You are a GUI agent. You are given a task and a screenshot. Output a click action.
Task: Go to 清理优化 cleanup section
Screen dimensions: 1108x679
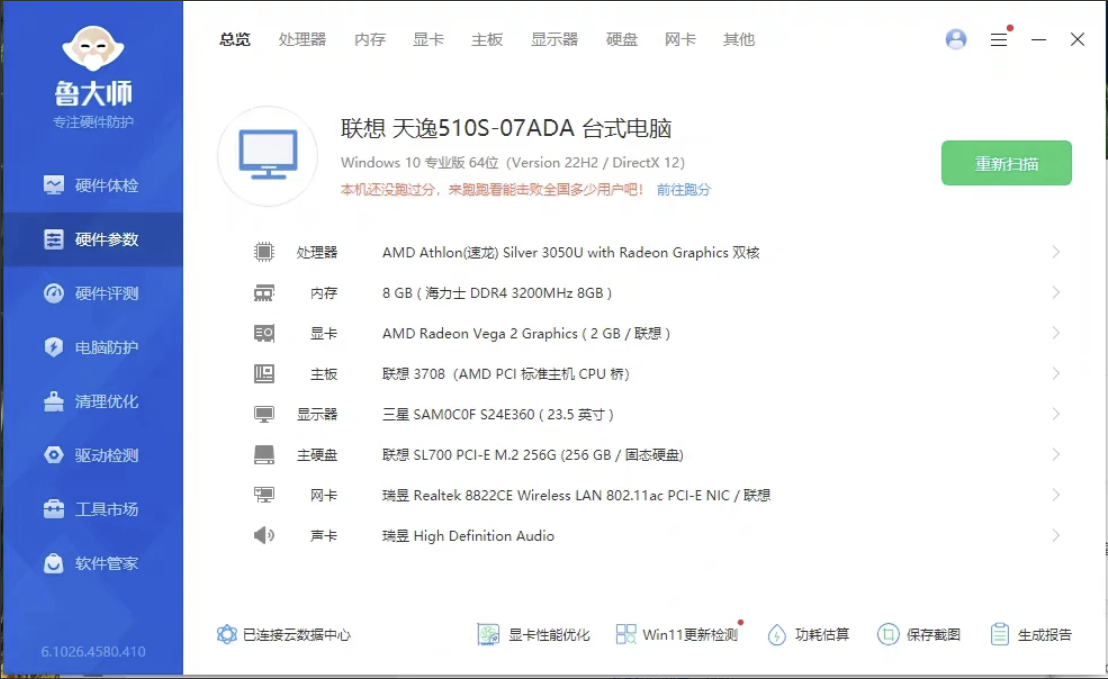click(x=92, y=401)
